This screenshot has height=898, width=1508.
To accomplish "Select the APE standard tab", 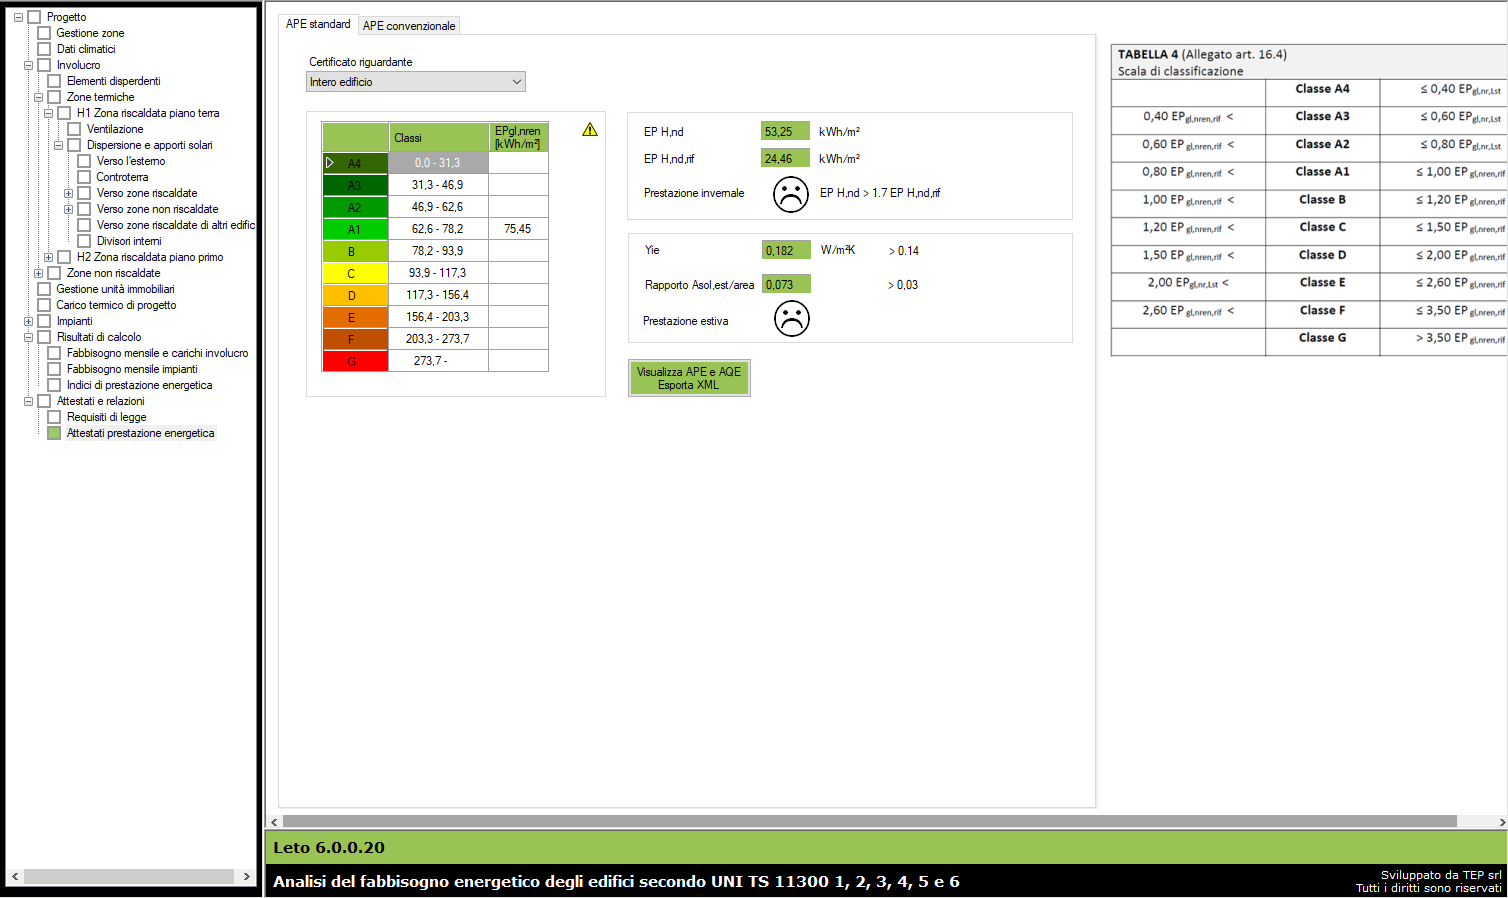I will click(318, 24).
